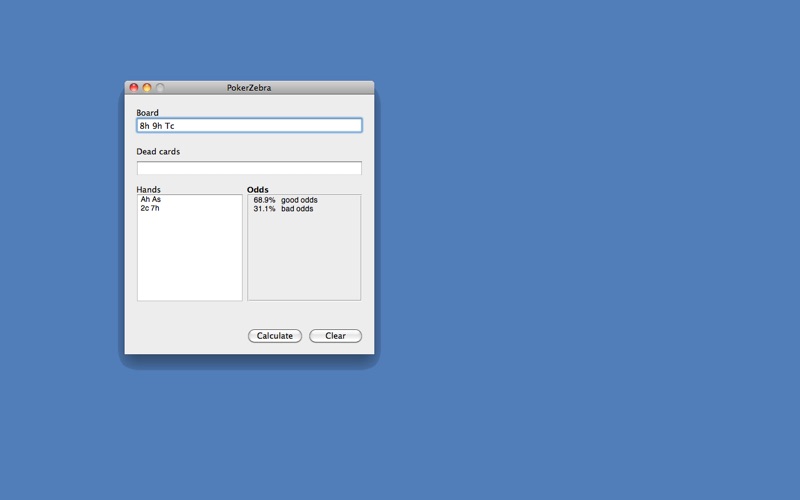This screenshot has height=500, width=800.
Task: Click the Calculate button
Action: pyautogui.click(x=275, y=336)
